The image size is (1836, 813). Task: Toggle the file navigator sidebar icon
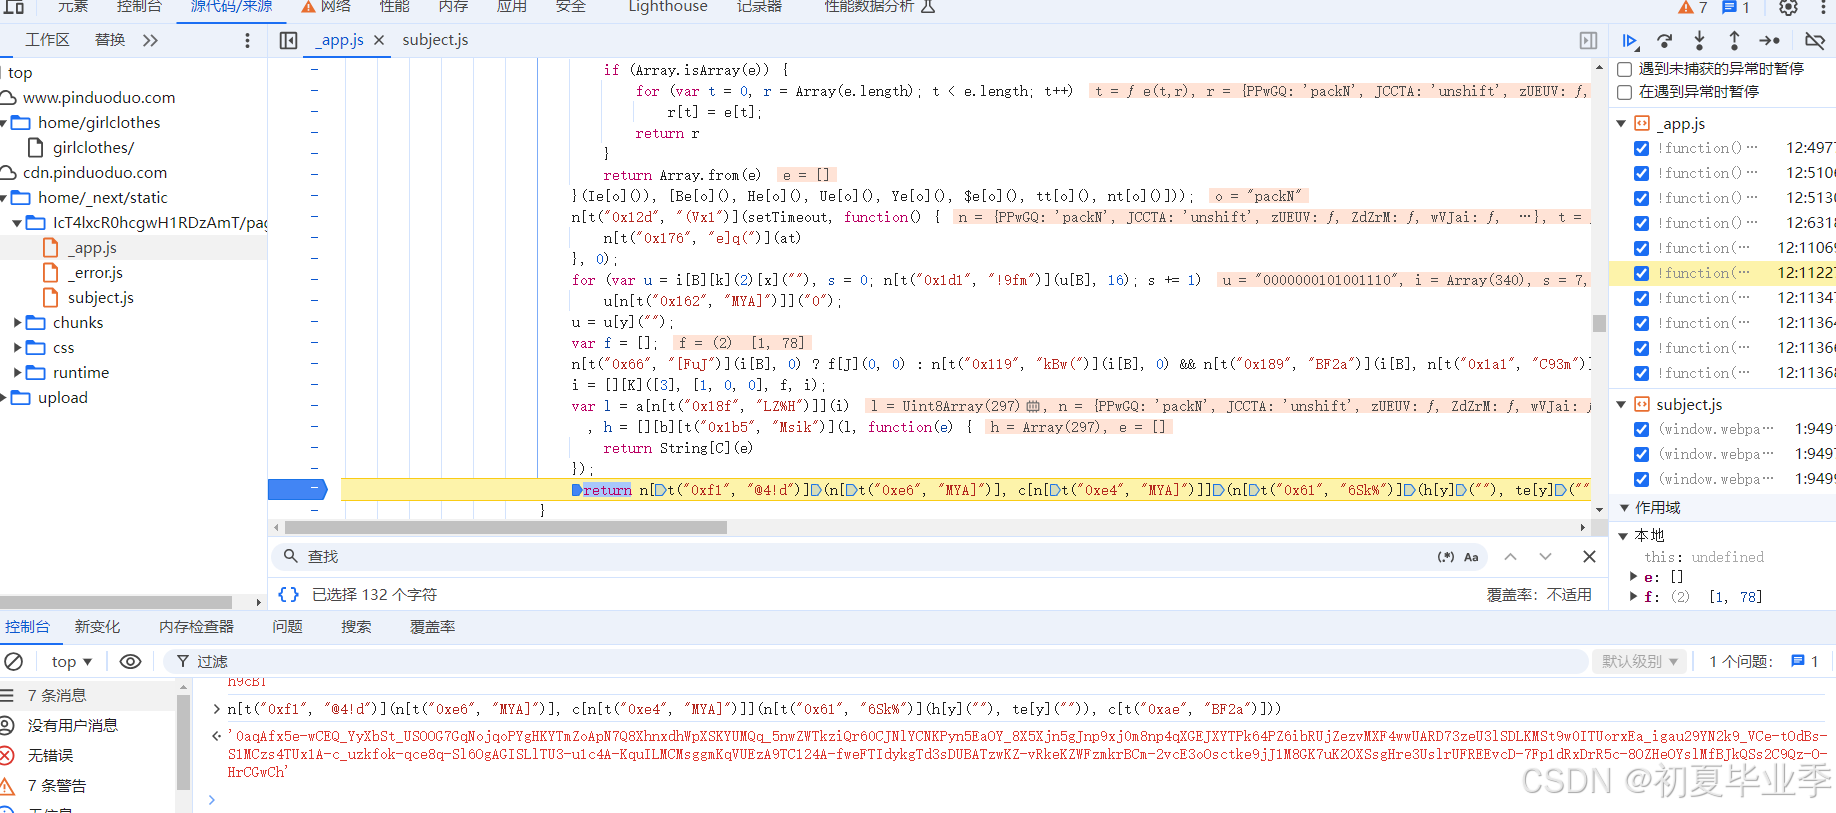tap(288, 41)
